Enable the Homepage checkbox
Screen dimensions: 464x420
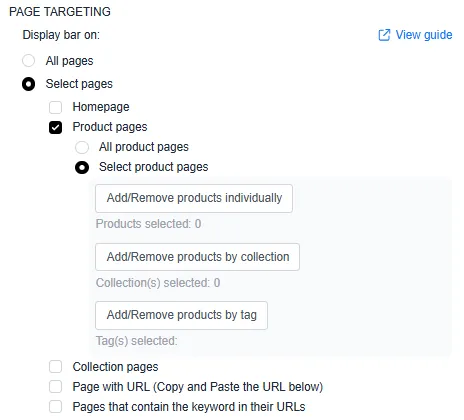click(55, 107)
